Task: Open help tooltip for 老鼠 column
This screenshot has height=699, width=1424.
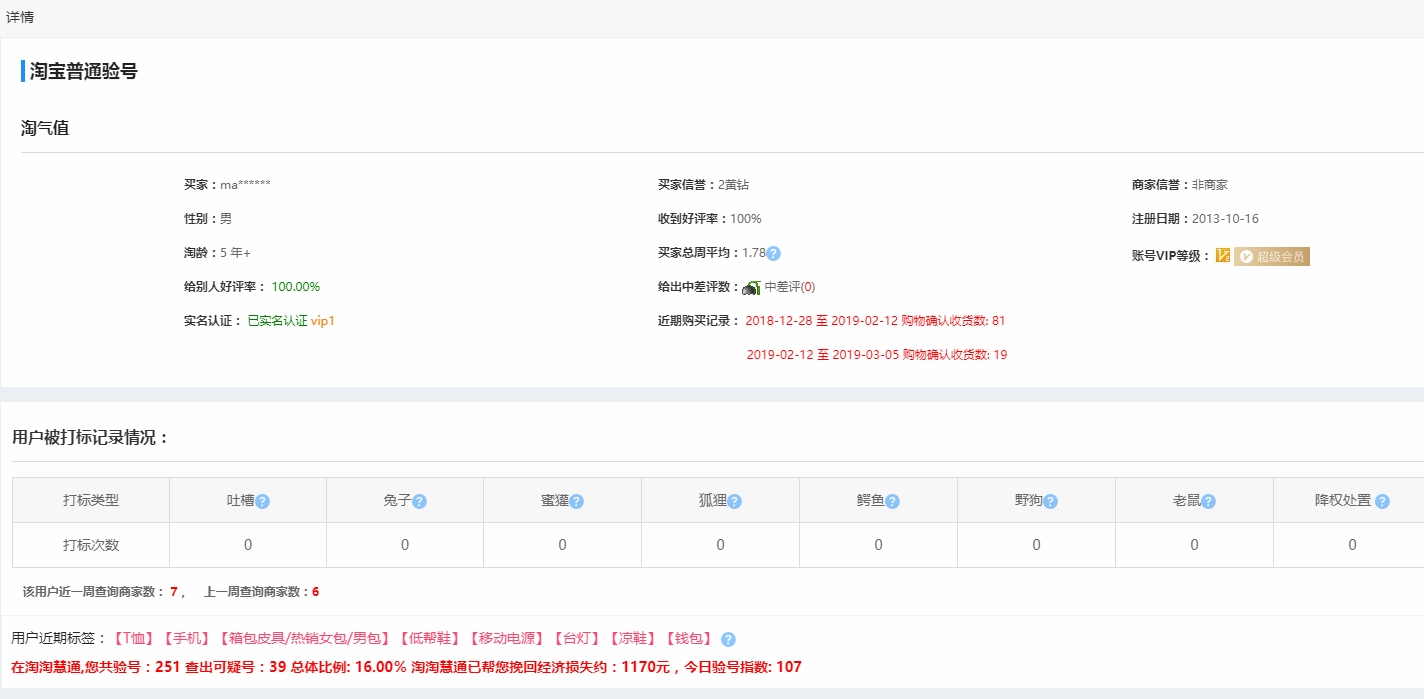Action: click(x=1209, y=501)
